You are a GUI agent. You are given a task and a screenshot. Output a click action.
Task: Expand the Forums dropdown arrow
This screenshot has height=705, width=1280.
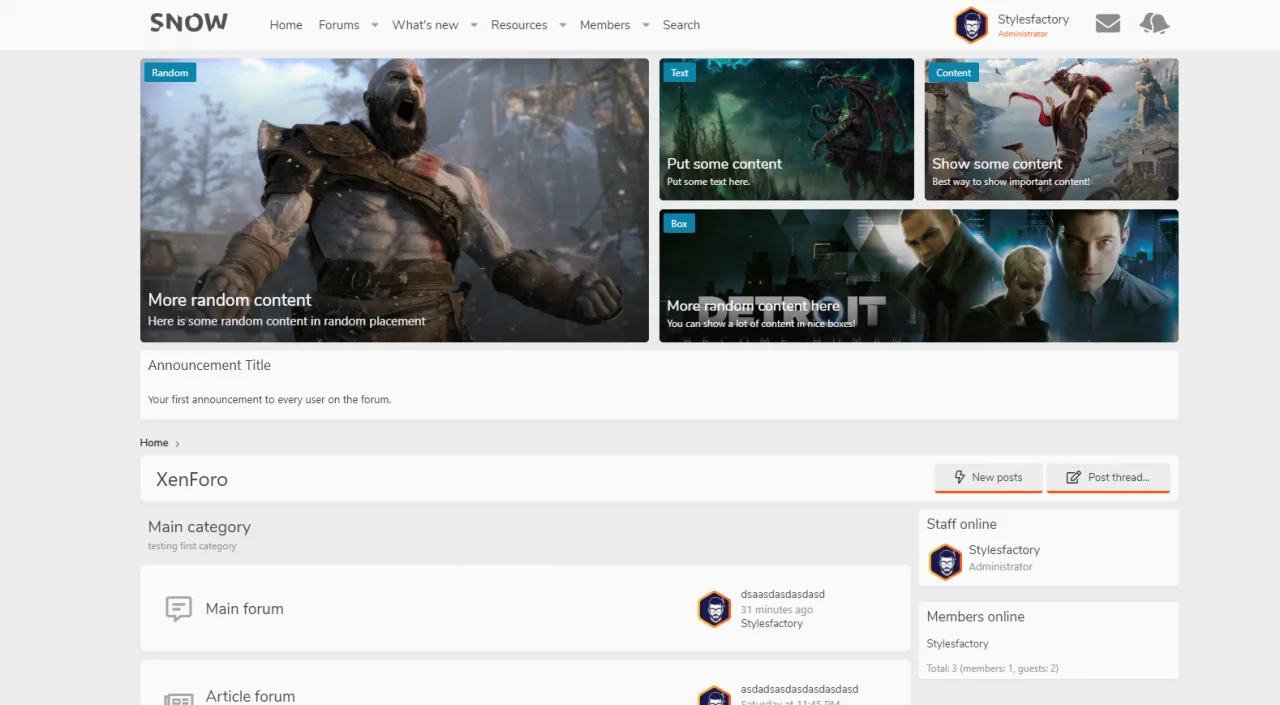[x=375, y=25]
